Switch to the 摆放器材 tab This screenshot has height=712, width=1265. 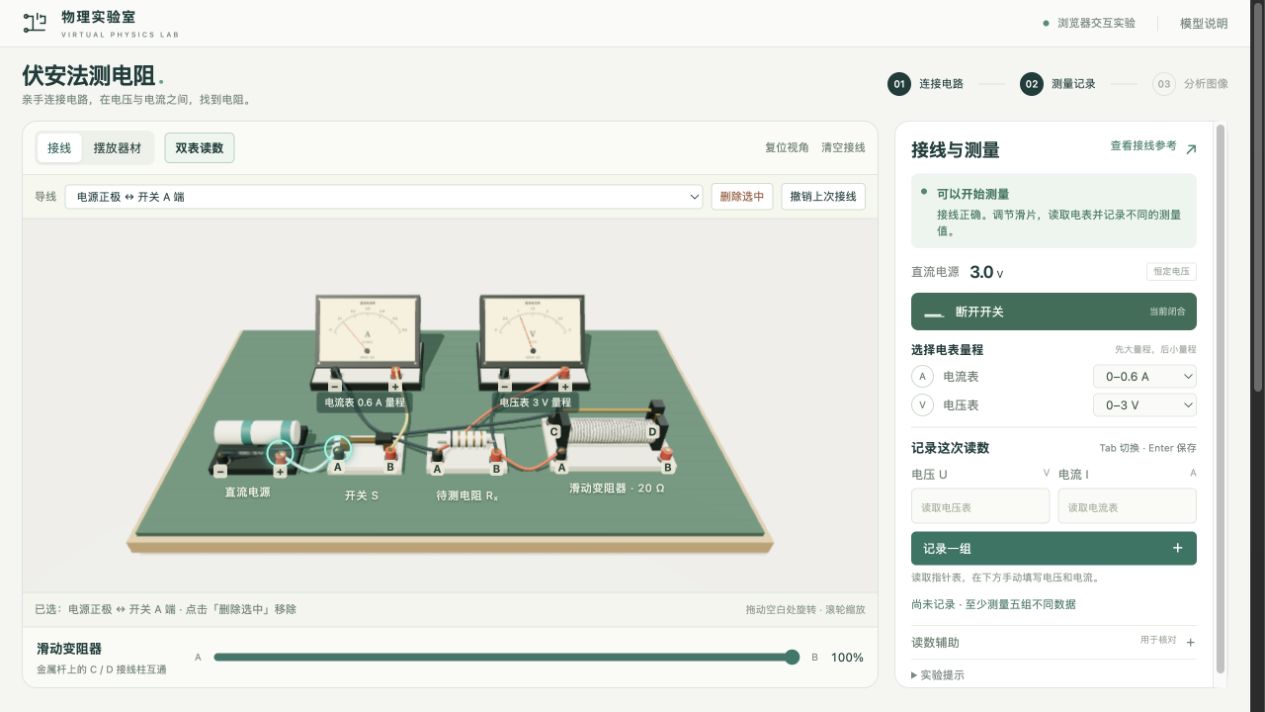[x=117, y=148]
